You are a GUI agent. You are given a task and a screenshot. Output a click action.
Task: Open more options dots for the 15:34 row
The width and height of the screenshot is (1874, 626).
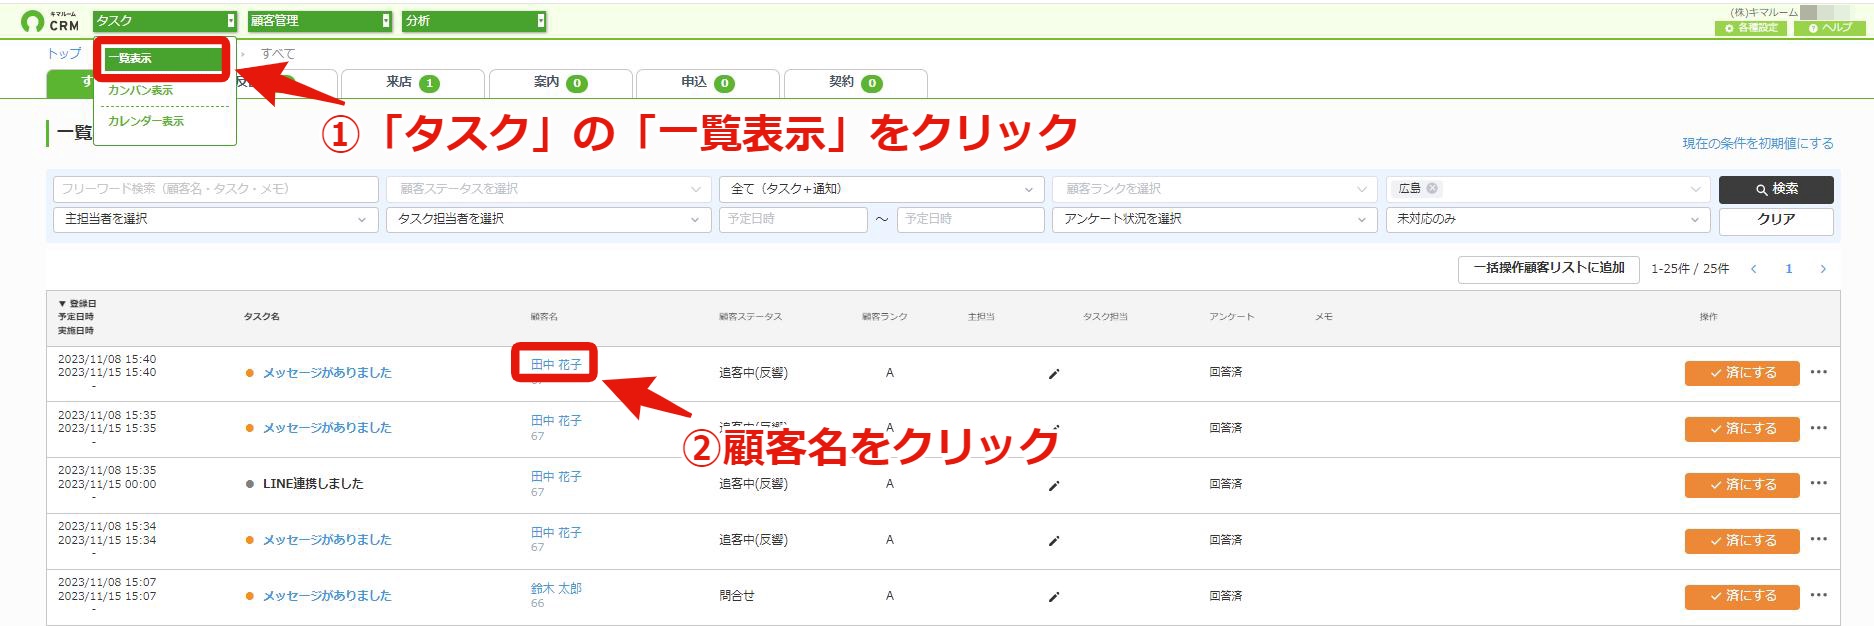click(1819, 540)
